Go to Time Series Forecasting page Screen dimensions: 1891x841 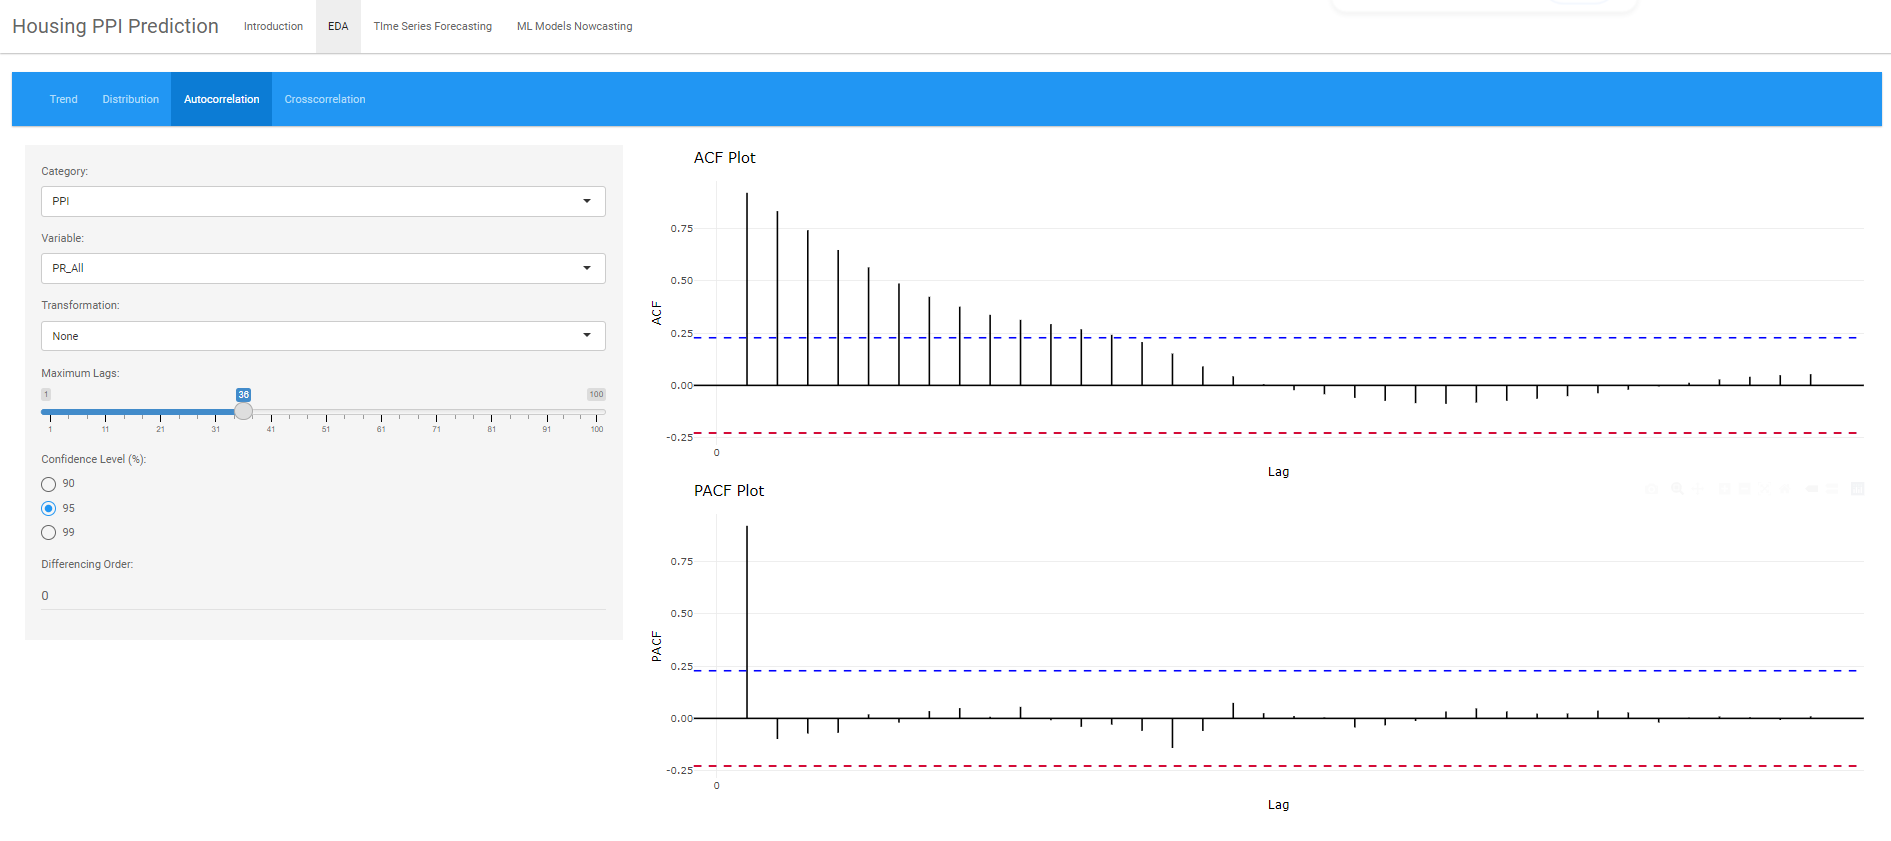[x=432, y=26]
